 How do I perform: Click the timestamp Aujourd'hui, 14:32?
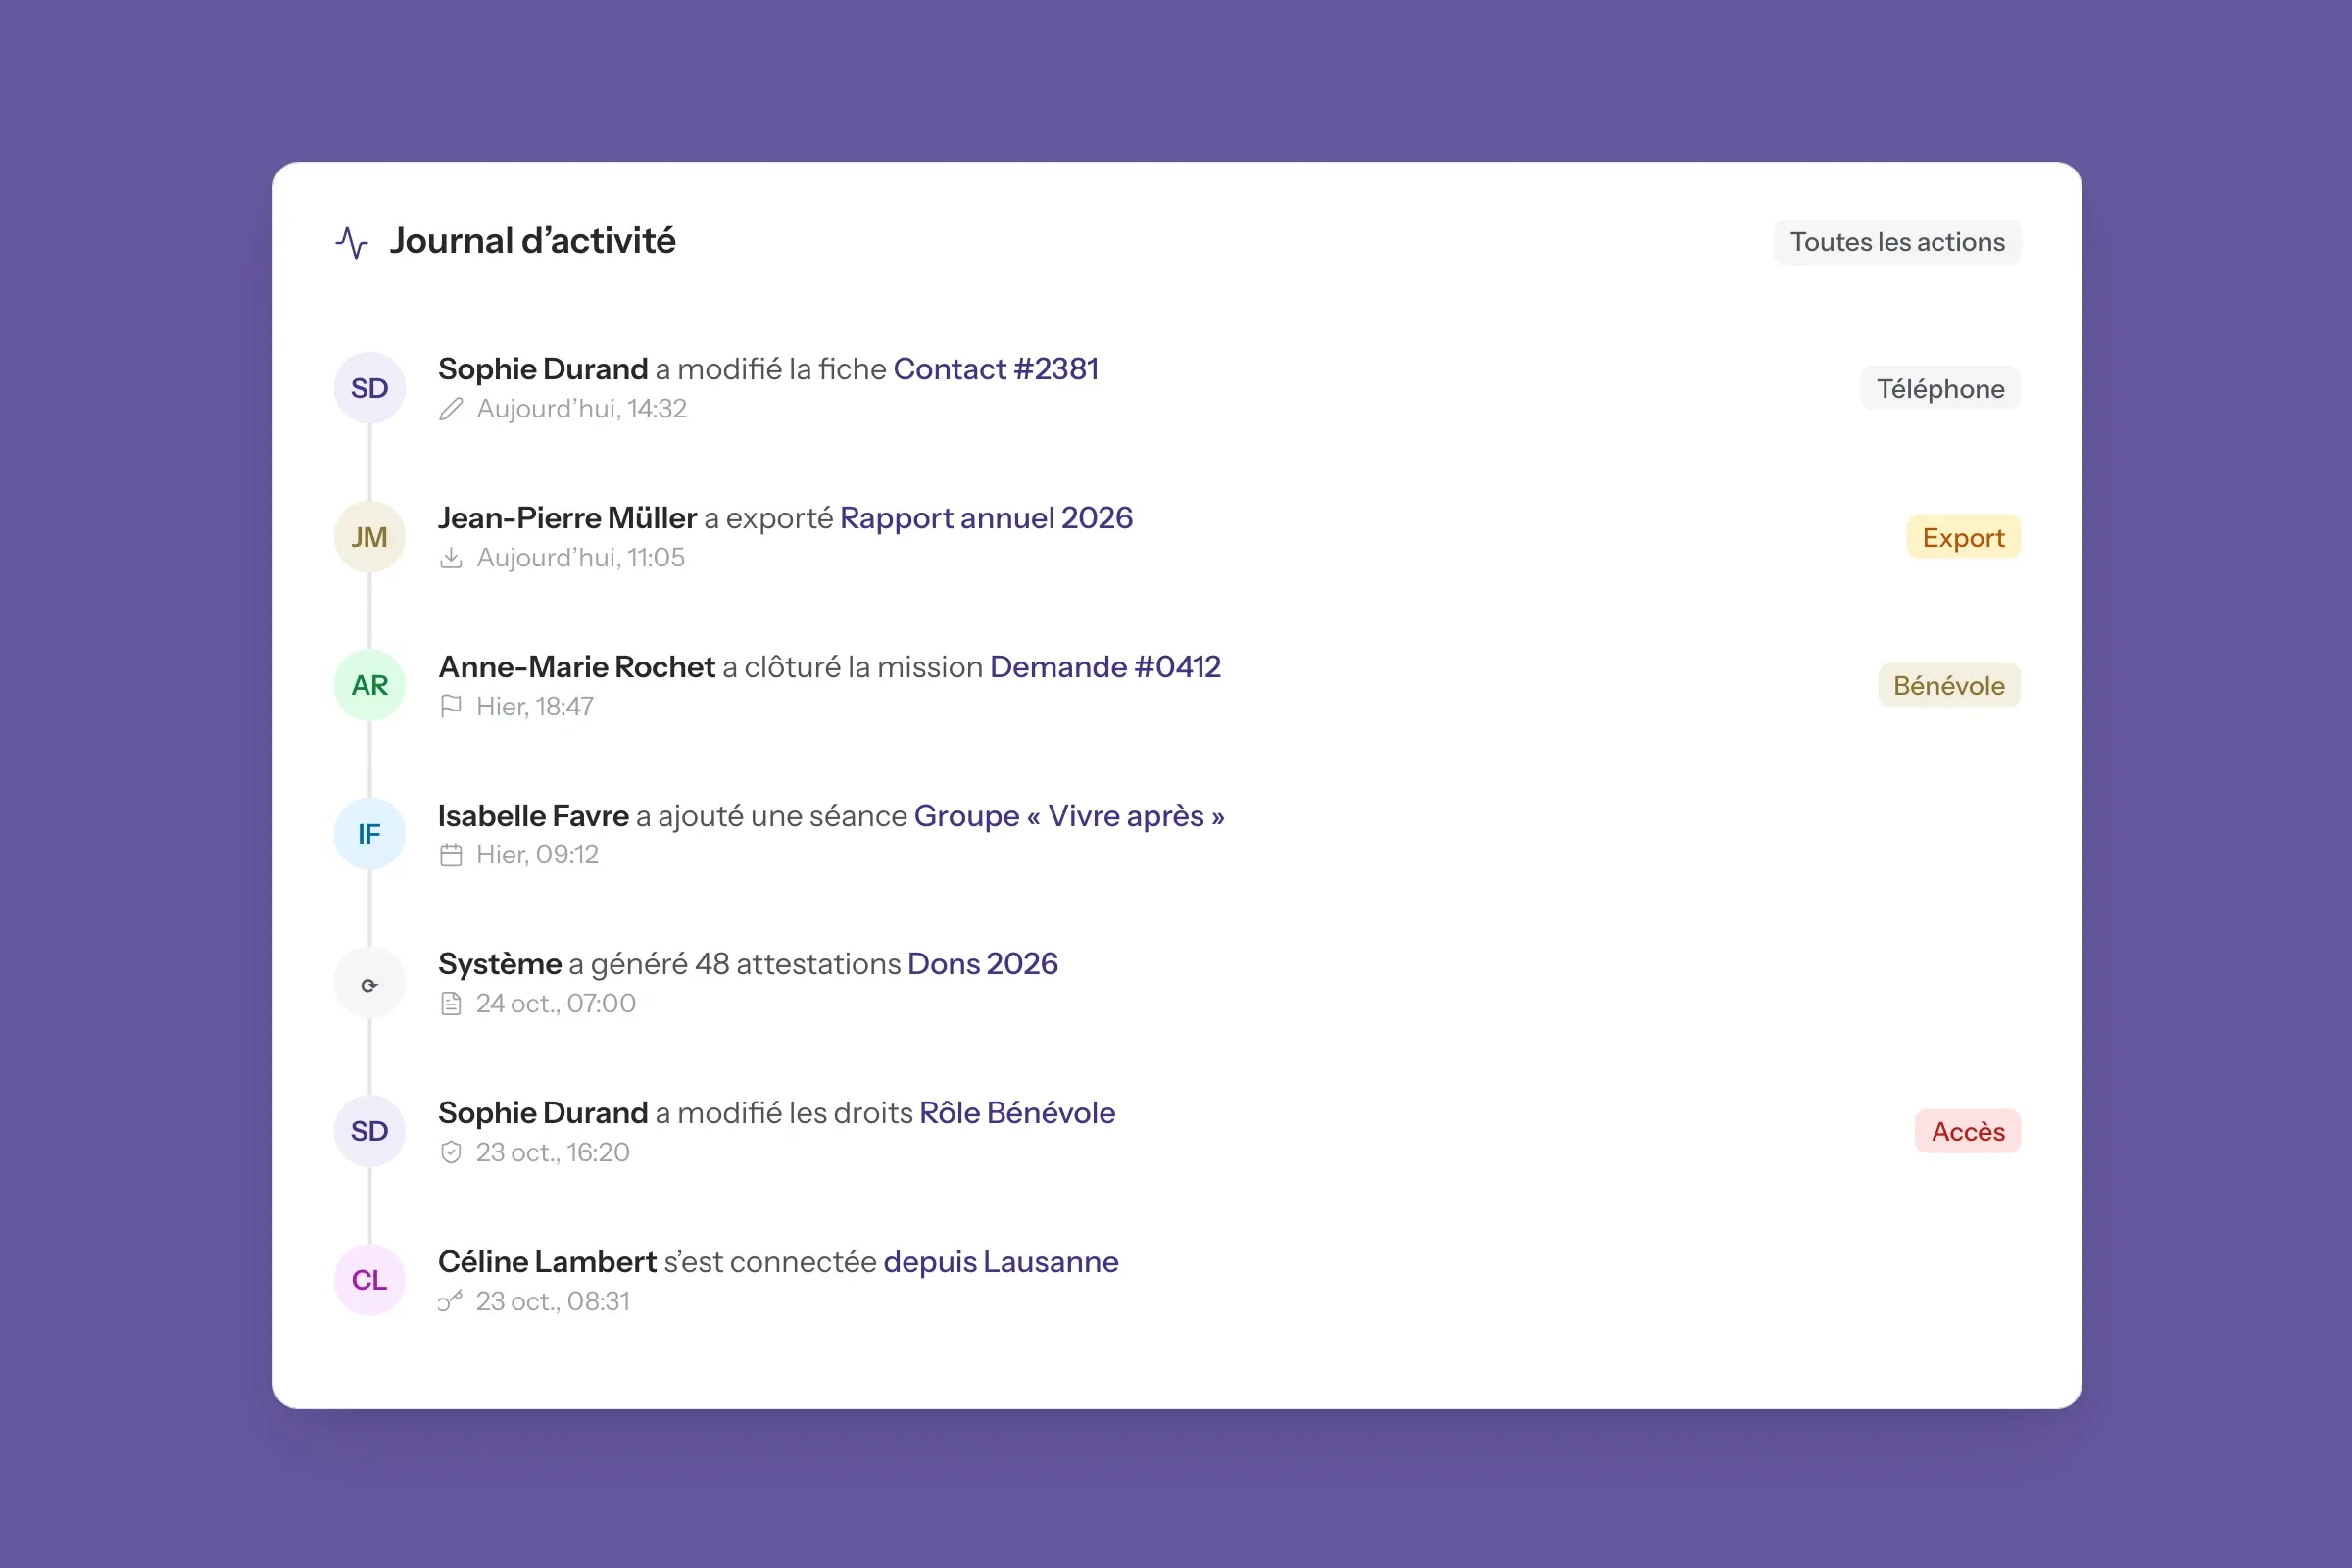pos(581,409)
